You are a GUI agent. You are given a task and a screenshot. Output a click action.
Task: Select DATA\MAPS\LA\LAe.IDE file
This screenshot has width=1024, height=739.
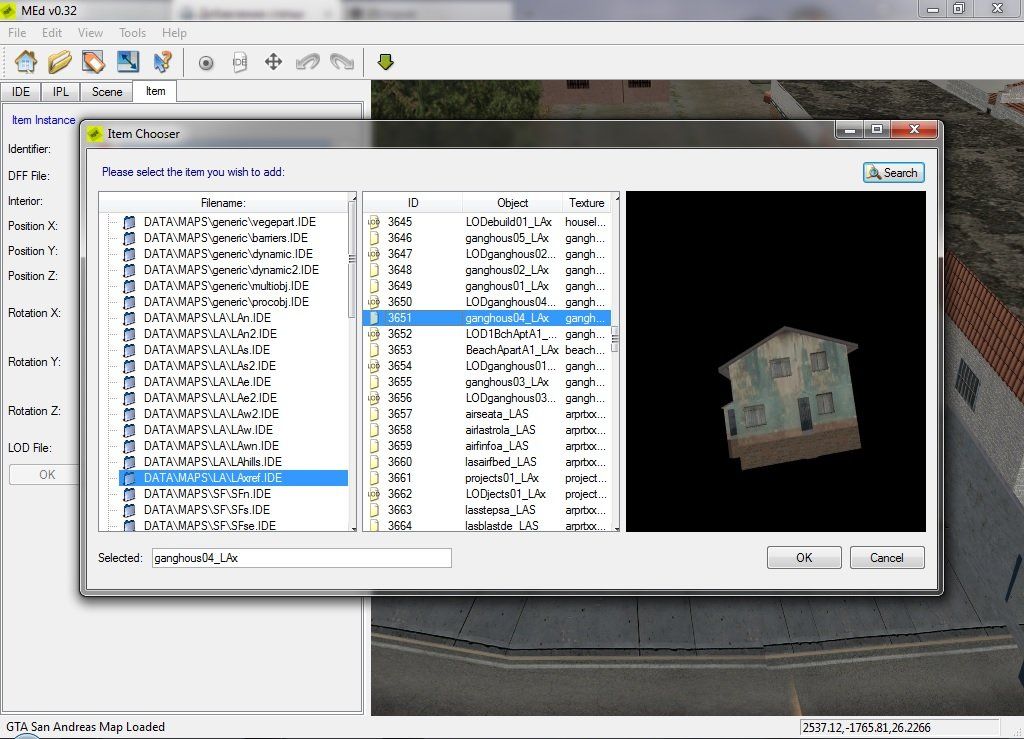207,382
